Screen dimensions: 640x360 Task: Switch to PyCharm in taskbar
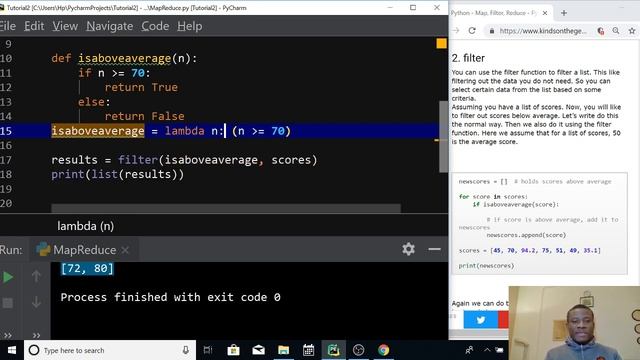(x=333, y=350)
